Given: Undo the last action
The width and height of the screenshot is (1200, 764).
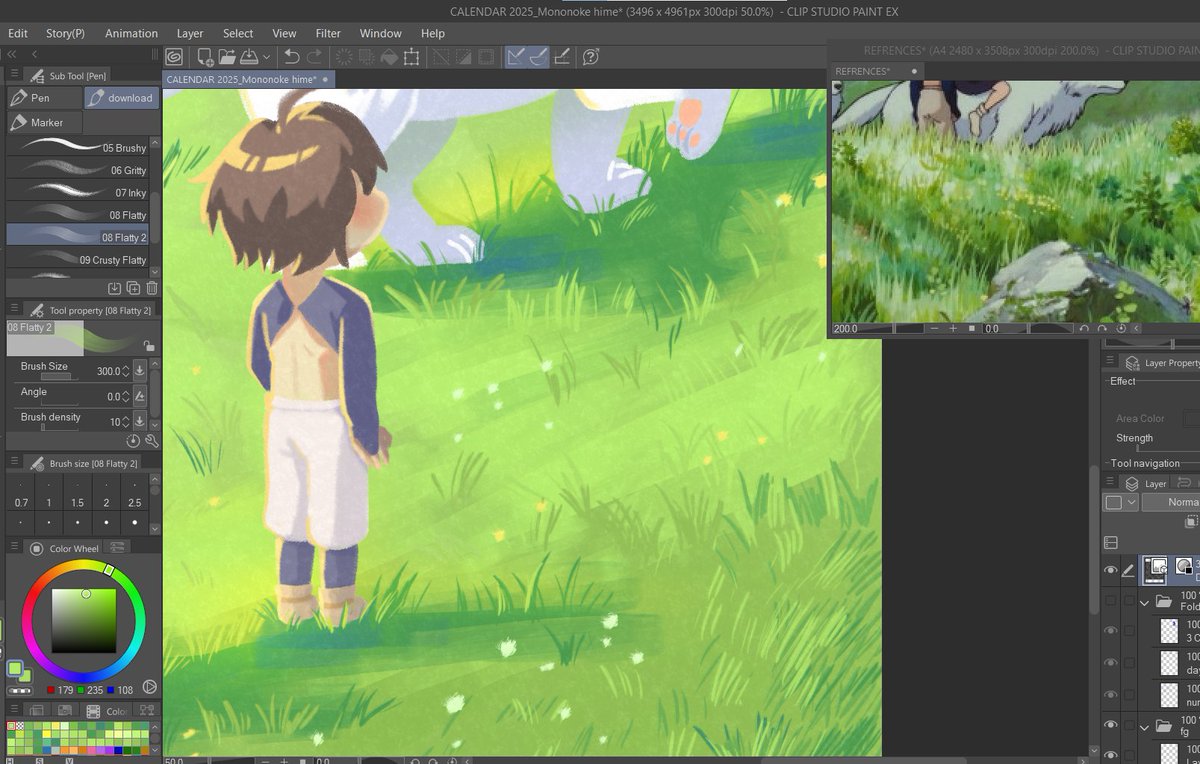Looking at the screenshot, I should click(291, 57).
